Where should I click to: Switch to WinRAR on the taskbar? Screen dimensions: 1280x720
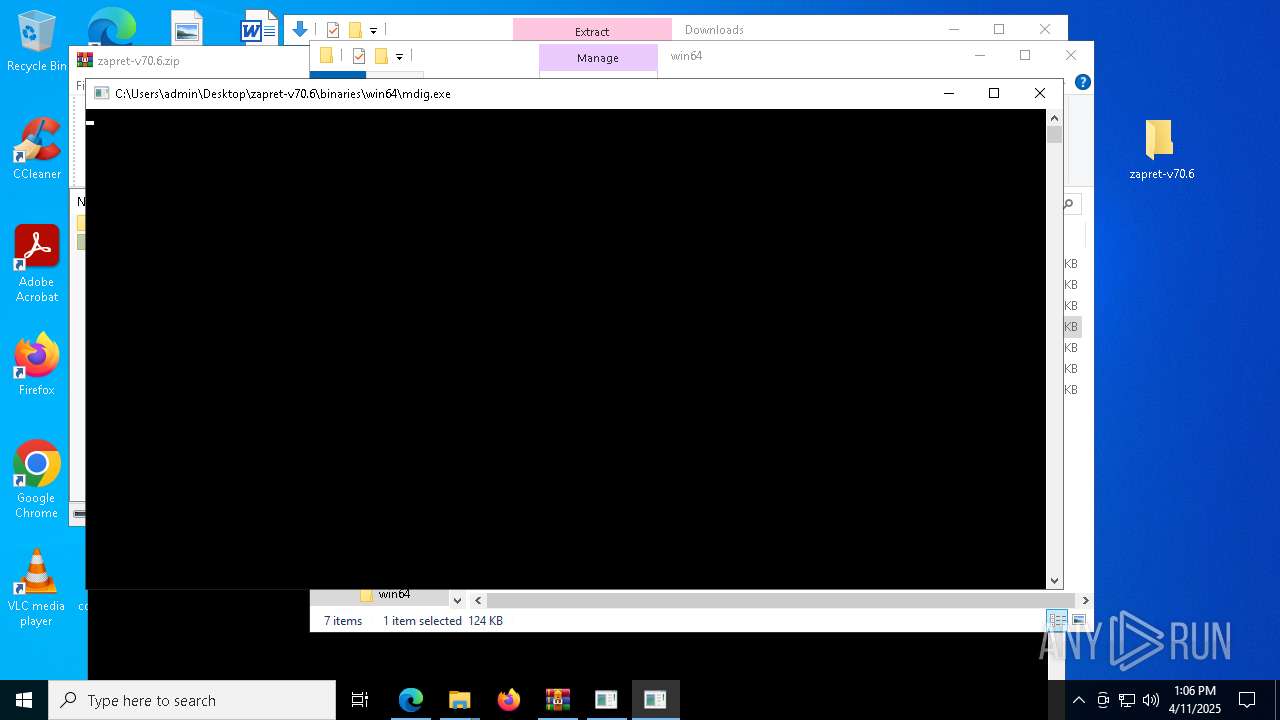point(558,700)
